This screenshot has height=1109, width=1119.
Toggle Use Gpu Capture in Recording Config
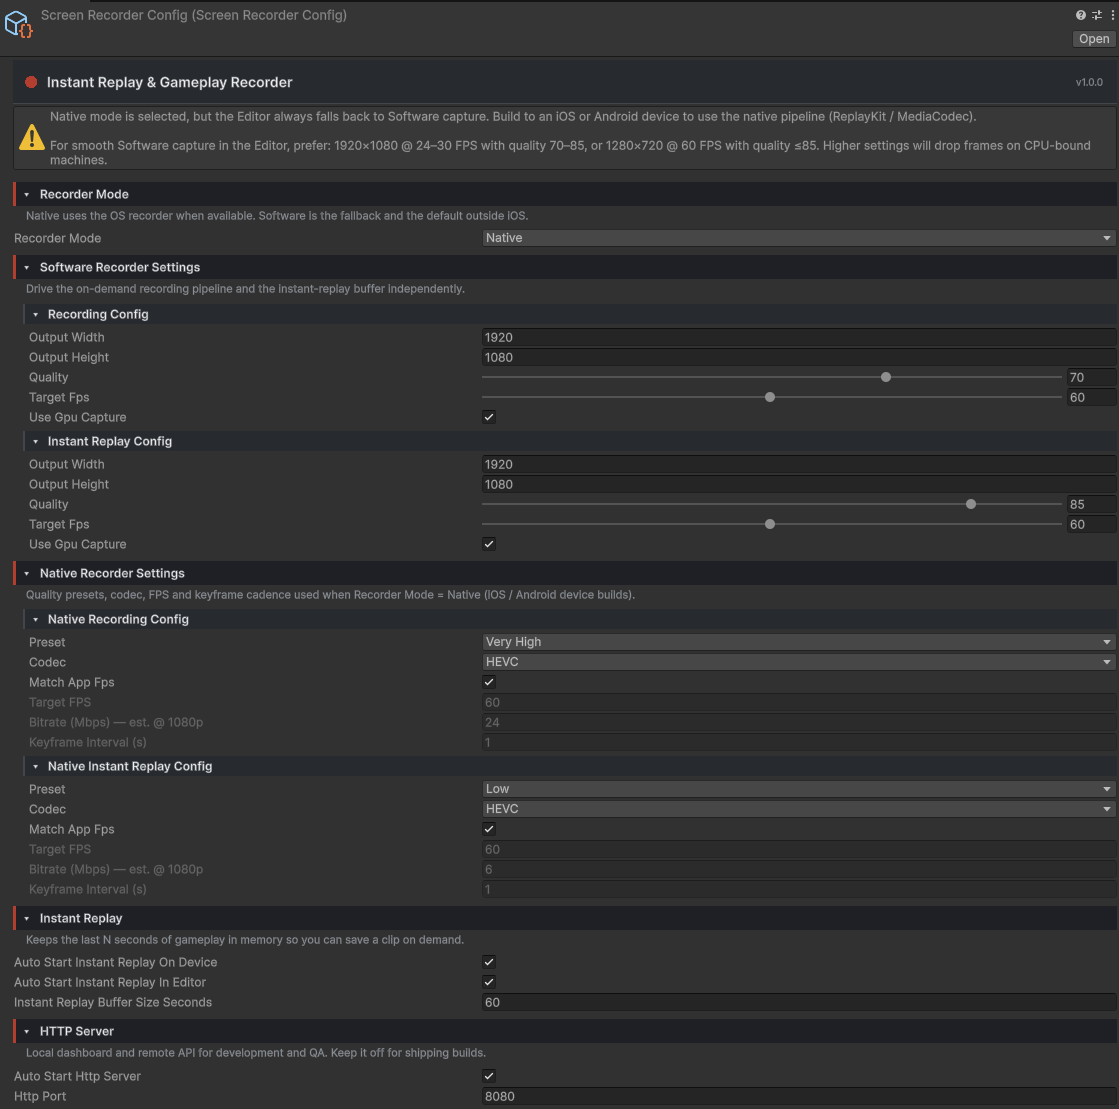[x=489, y=417]
